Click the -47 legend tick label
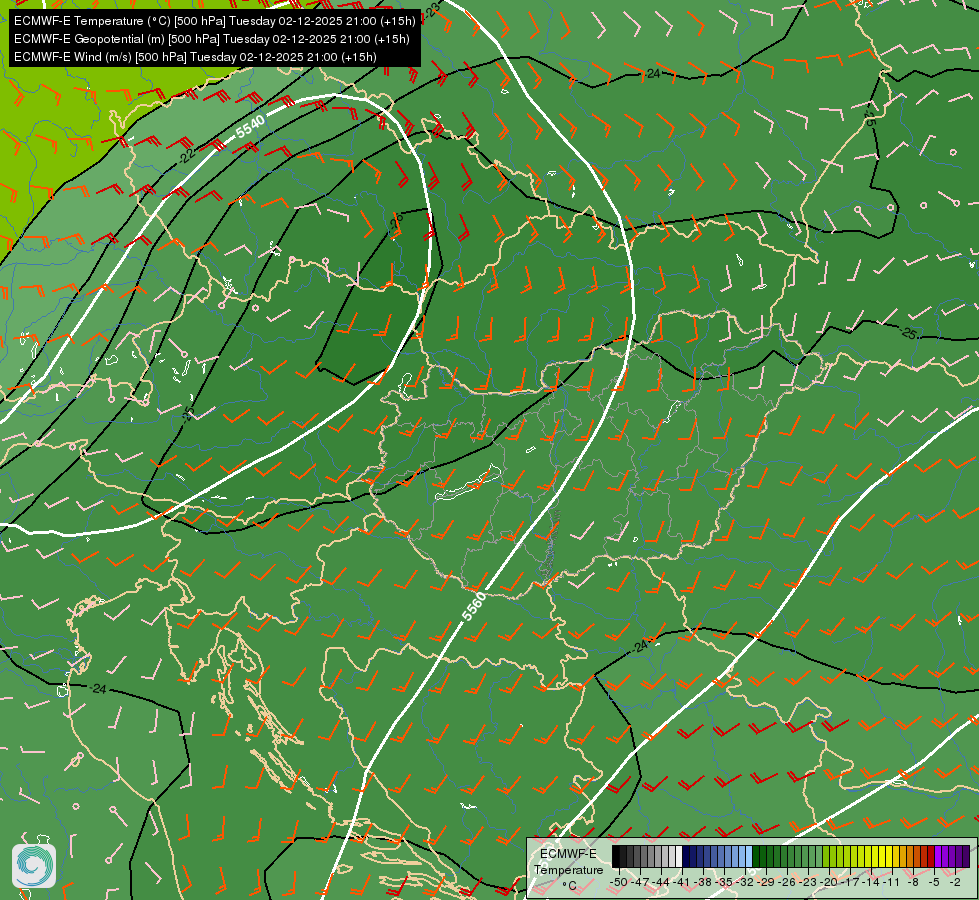The height and width of the screenshot is (900, 979). (x=640, y=882)
